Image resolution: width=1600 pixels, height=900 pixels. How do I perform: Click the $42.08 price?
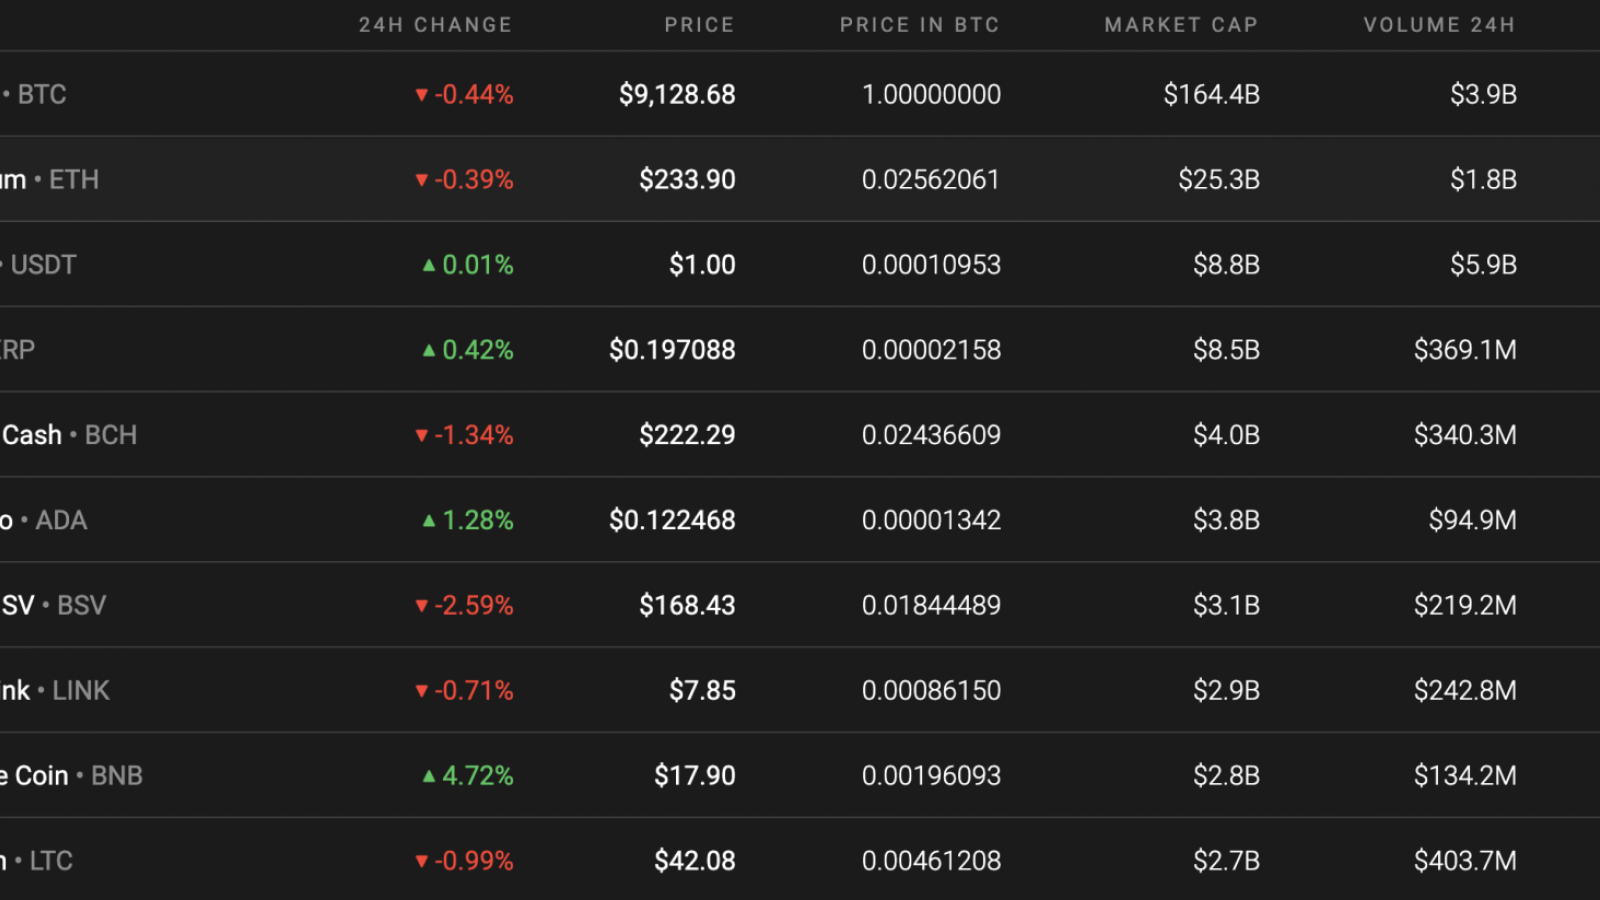(695, 859)
